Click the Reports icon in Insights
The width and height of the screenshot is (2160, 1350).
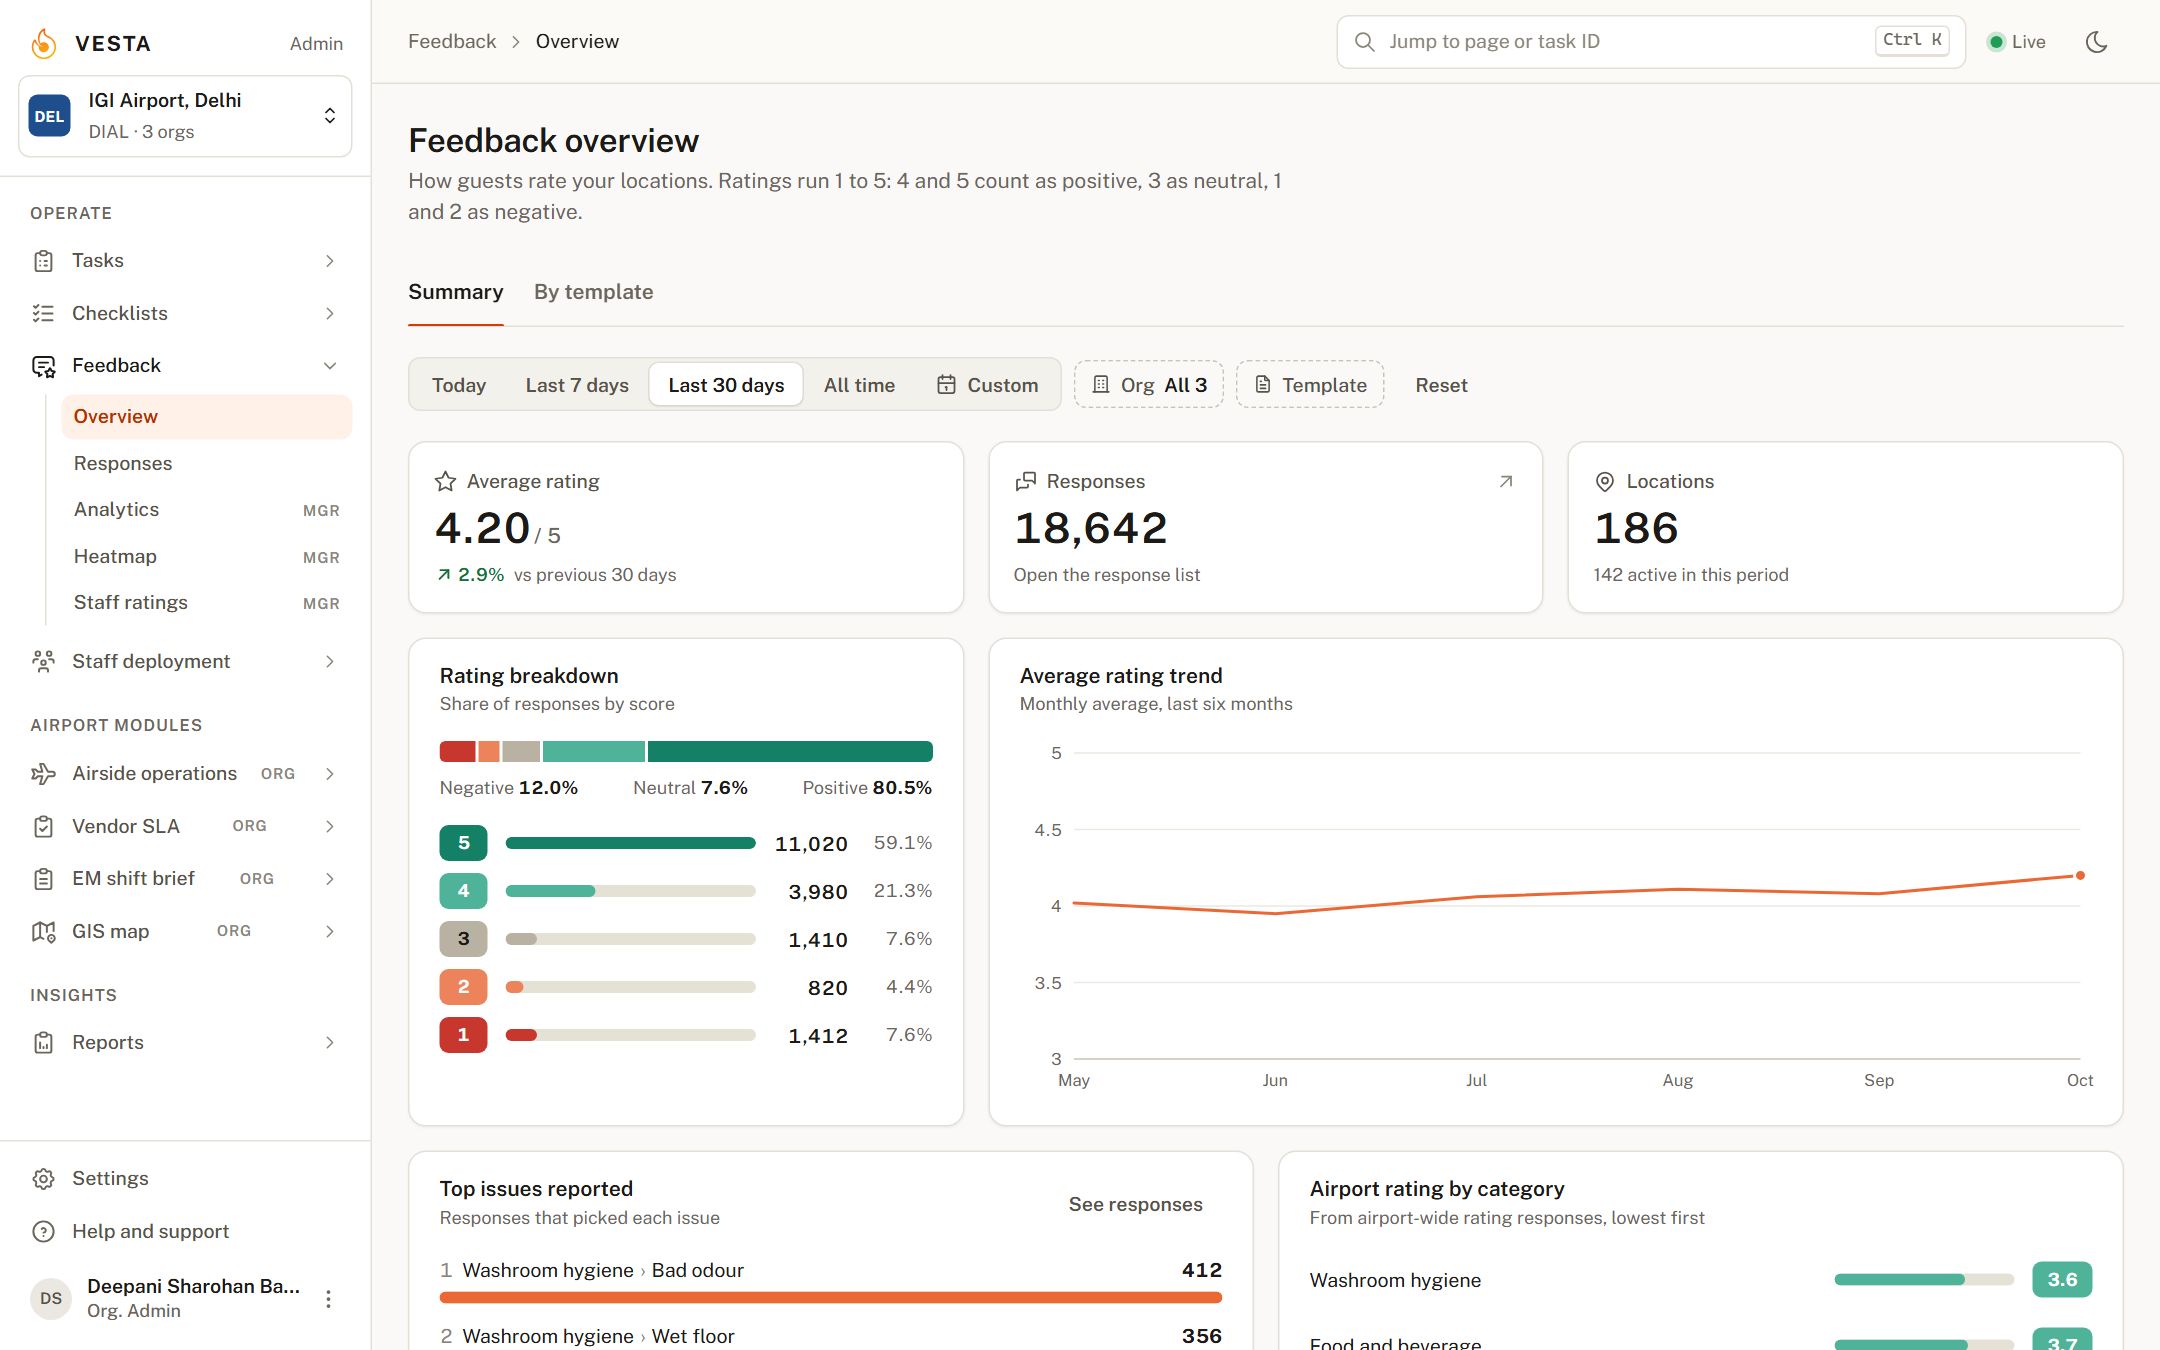click(x=43, y=1043)
